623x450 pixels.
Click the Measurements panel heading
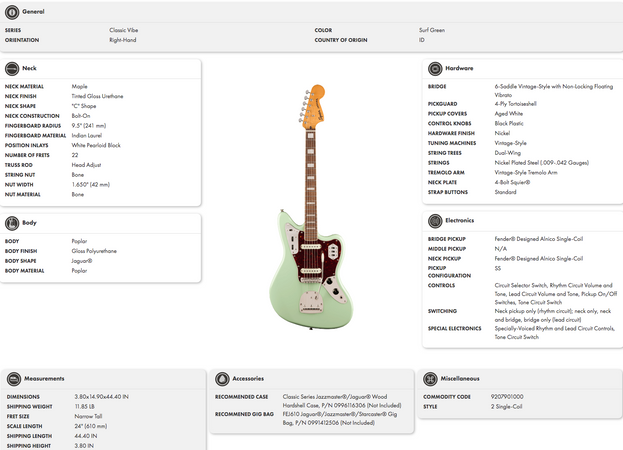click(x=44, y=379)
